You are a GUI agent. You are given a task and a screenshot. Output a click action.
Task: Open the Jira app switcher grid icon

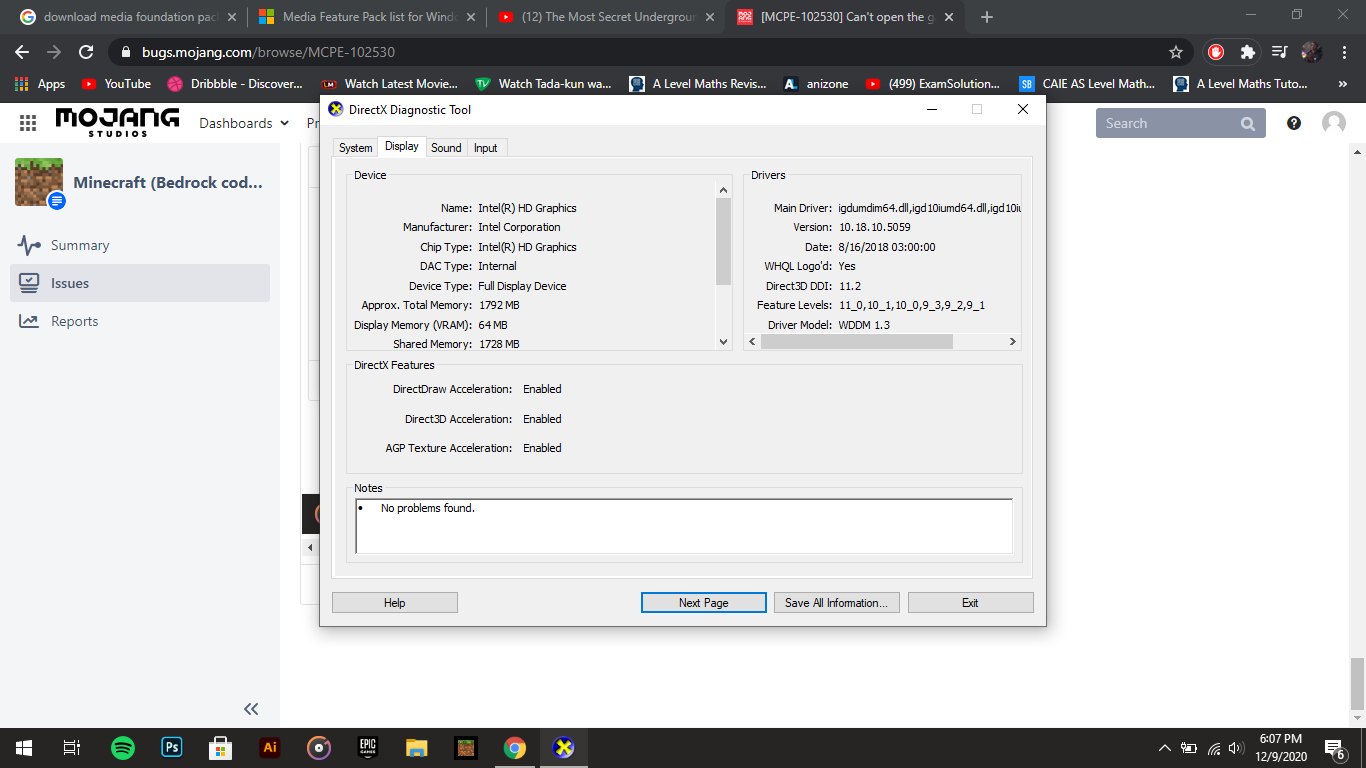[x=28, y=123]
